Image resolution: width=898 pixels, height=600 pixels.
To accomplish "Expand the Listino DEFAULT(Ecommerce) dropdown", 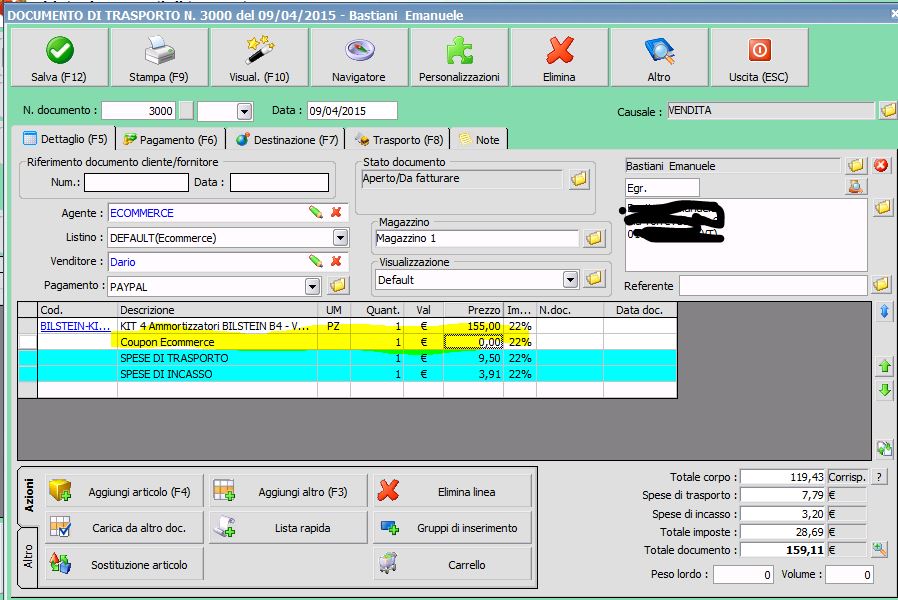I will click(x=340, y=238).
